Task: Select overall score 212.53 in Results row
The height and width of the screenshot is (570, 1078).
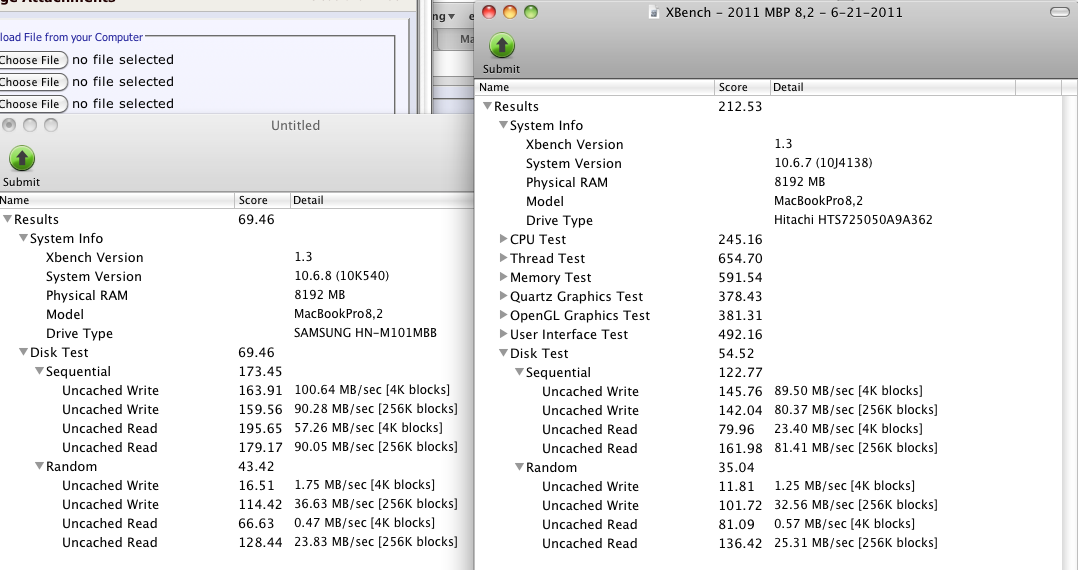Action: pyautogui.click(x=740, y=107)
